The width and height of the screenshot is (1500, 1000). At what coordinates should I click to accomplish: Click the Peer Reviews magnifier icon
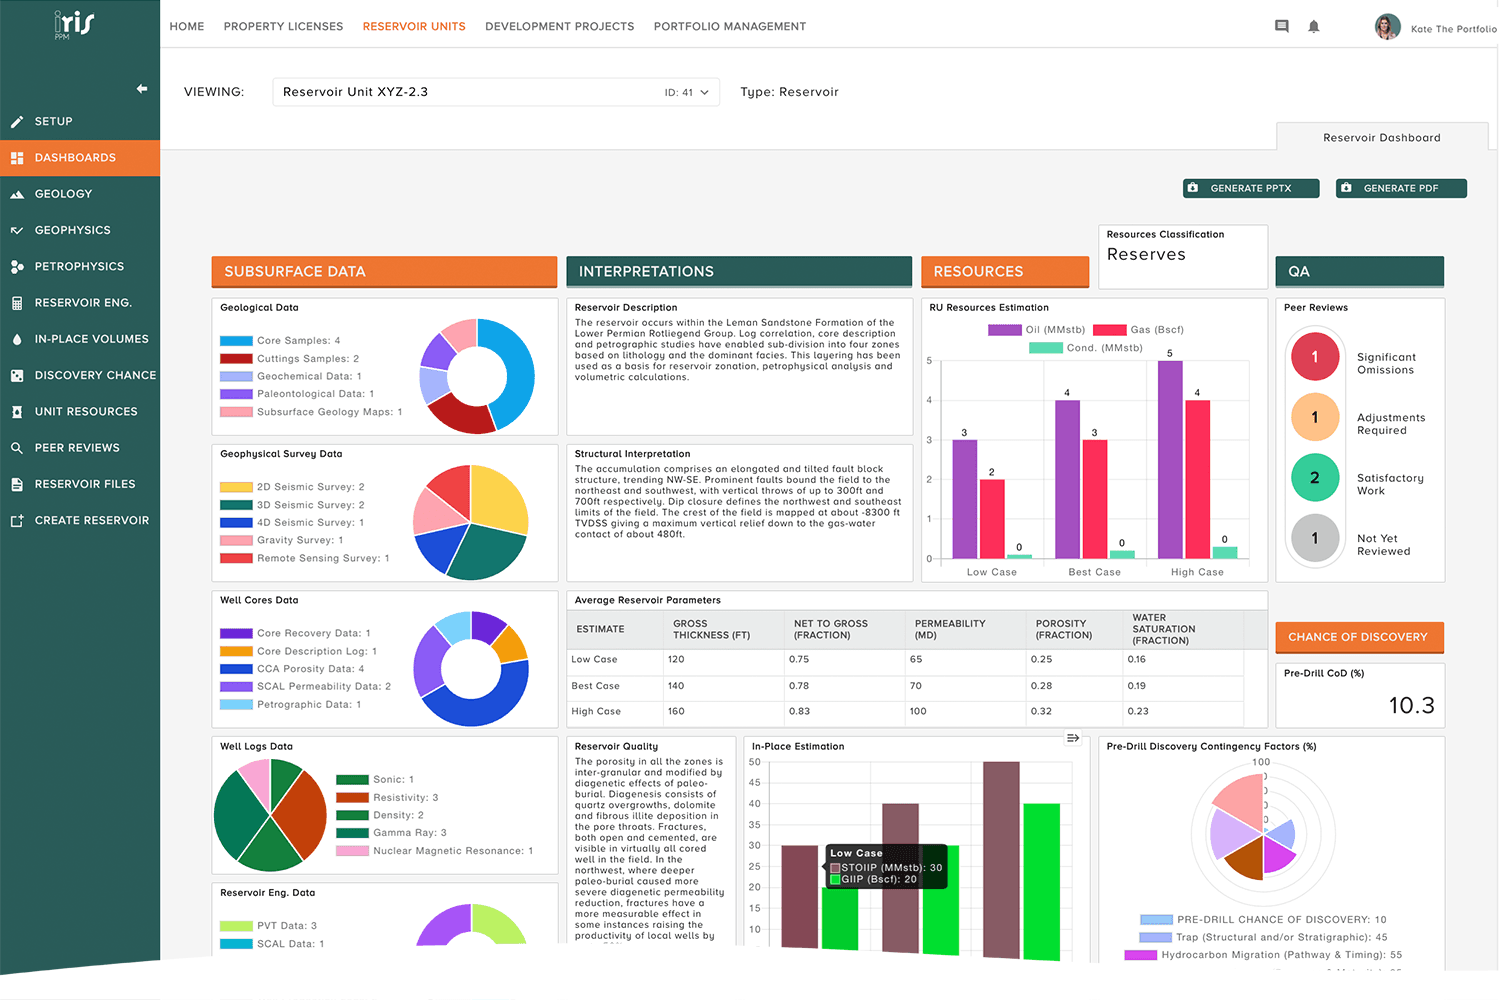click(17, 448)
